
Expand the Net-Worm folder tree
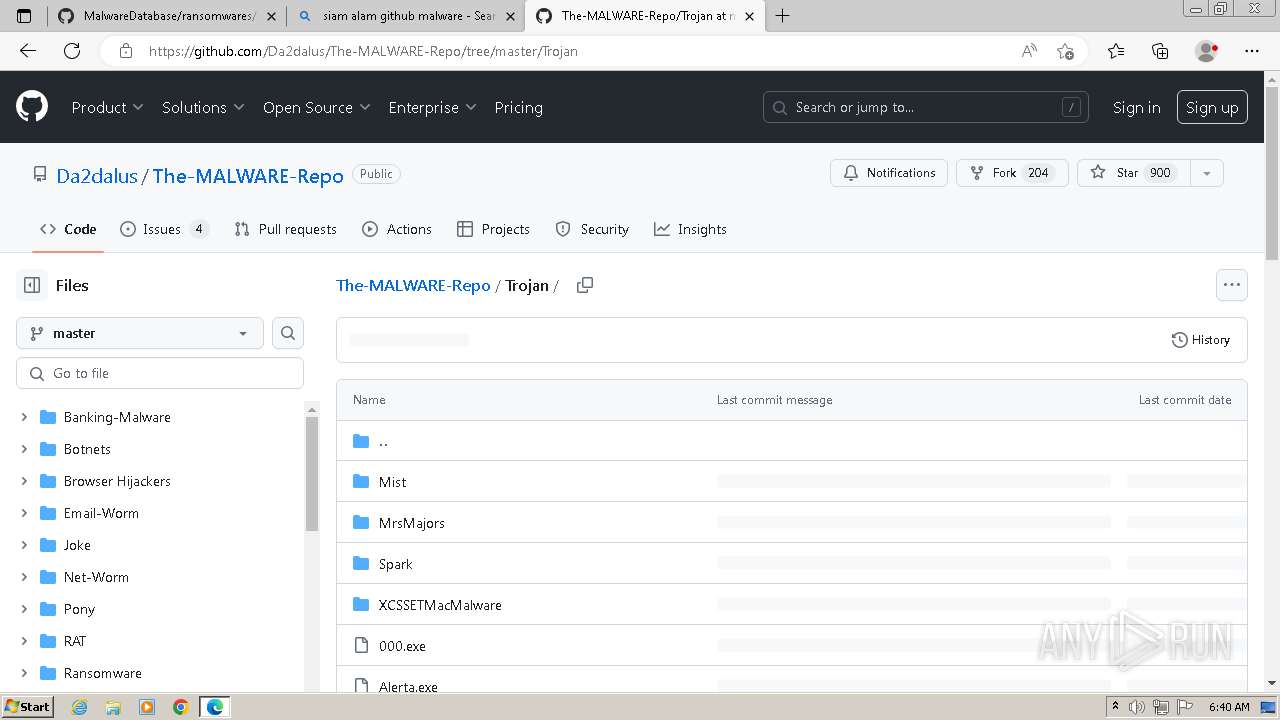point(24,577)
